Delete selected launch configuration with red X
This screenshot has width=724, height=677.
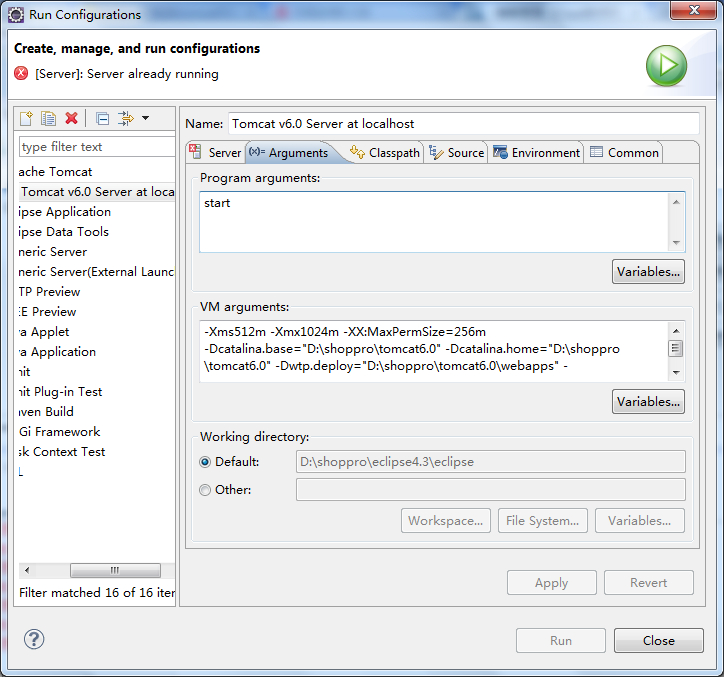point(72,119)
